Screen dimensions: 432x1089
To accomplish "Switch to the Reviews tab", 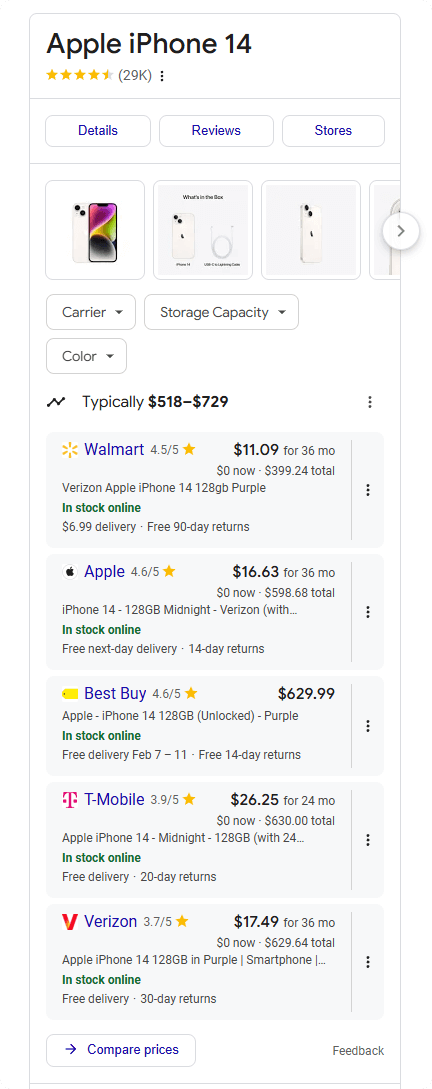I will click(x=216, y=131).
